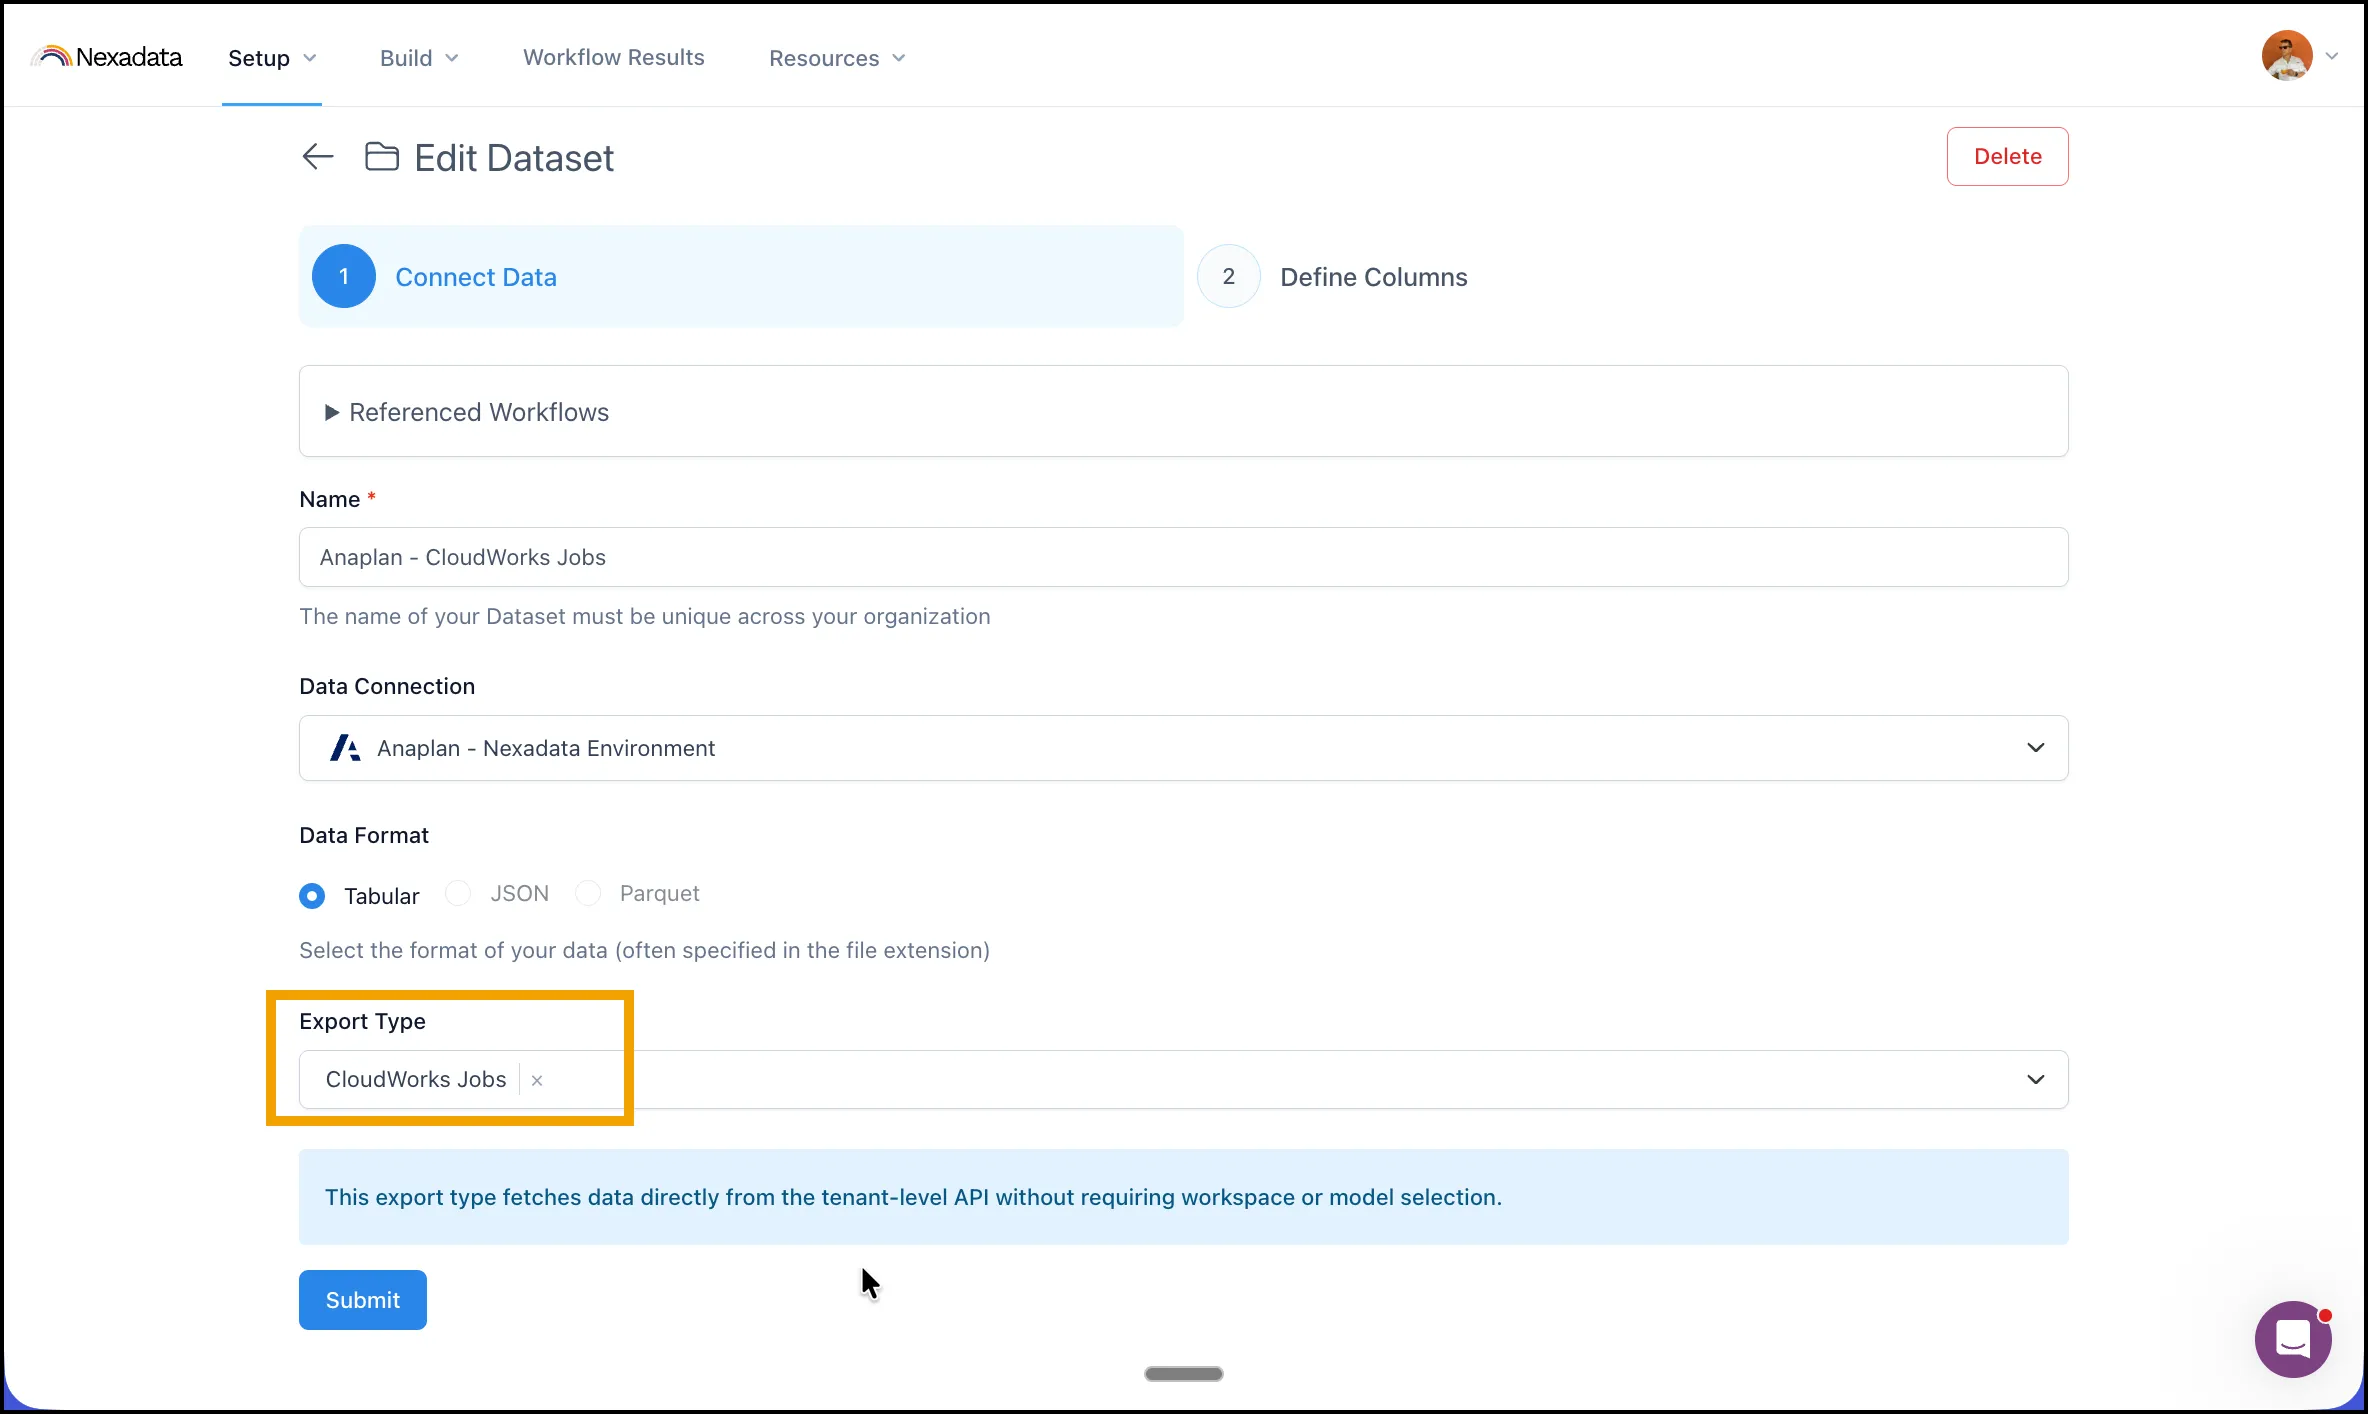Click the Anaplan logo icon in Data Connection
Viewport: 2368px width, 1414px height.
point(345,748)
